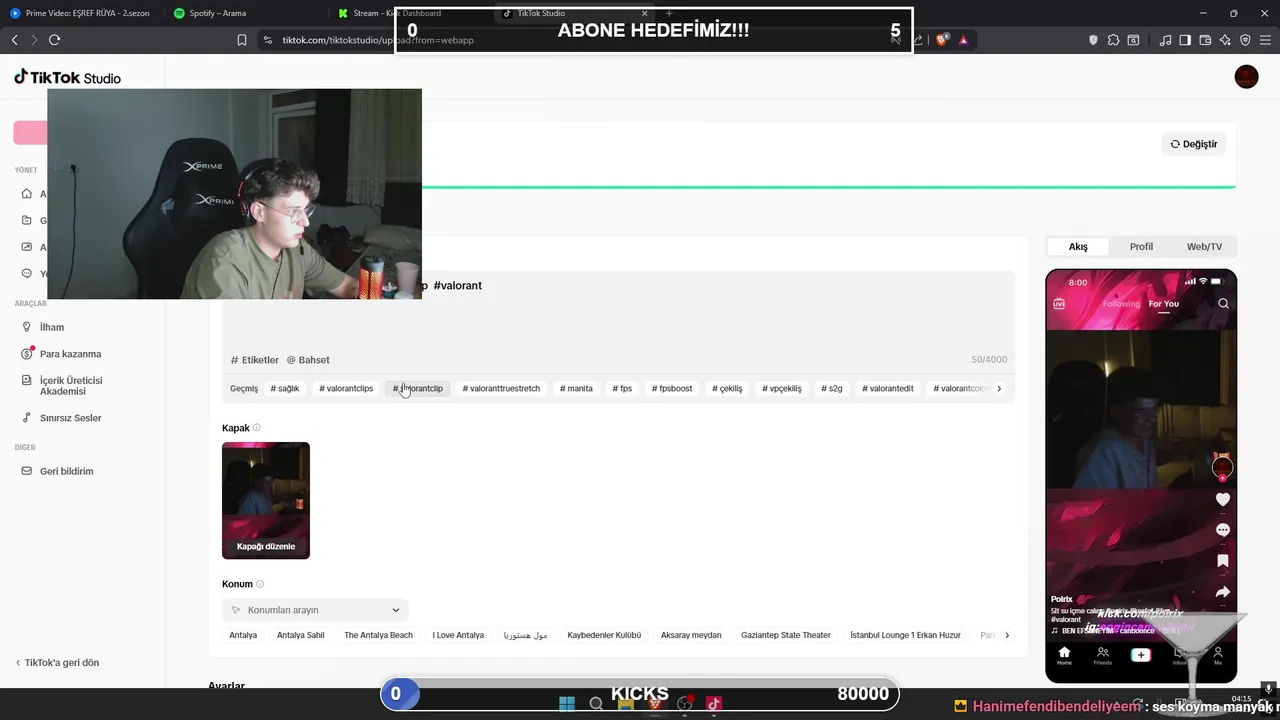The width and height of the screenshot is (1280, 720).
Task: Switch to the Kick Dashboard browser tab
Action: pyautogui.click(x=400, y=13)
